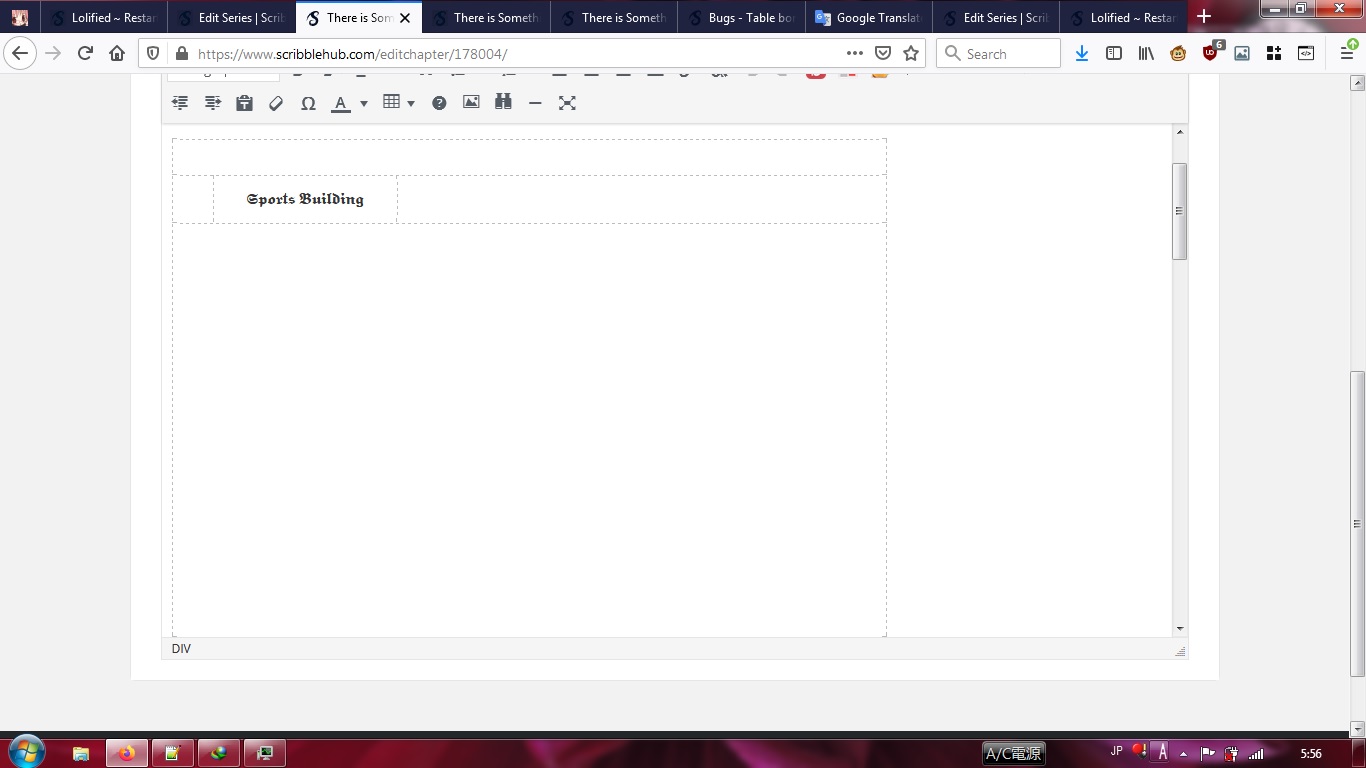The width and height of the screenshot is (1366, 768).
Task: Open the special character omega tool
Action: (x=308, y=103)
